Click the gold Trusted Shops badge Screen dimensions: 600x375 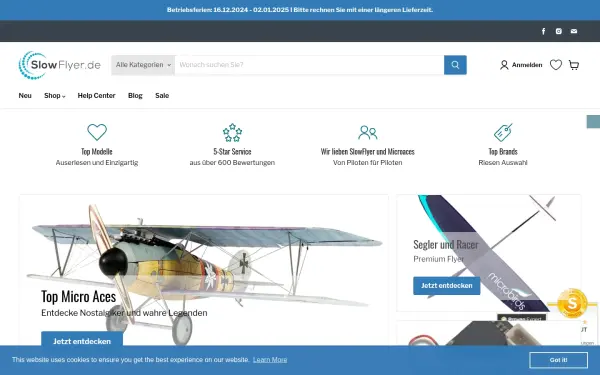tap(572, 303)
